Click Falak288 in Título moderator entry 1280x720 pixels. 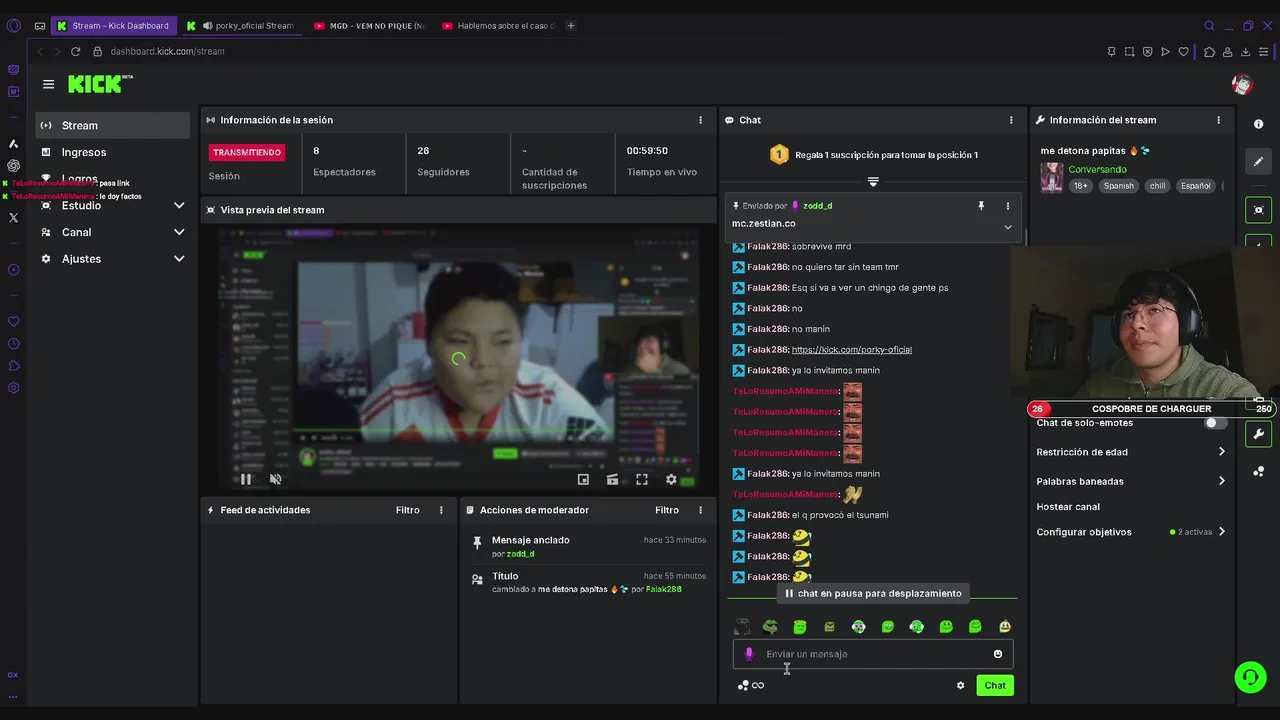coord(664,590)
